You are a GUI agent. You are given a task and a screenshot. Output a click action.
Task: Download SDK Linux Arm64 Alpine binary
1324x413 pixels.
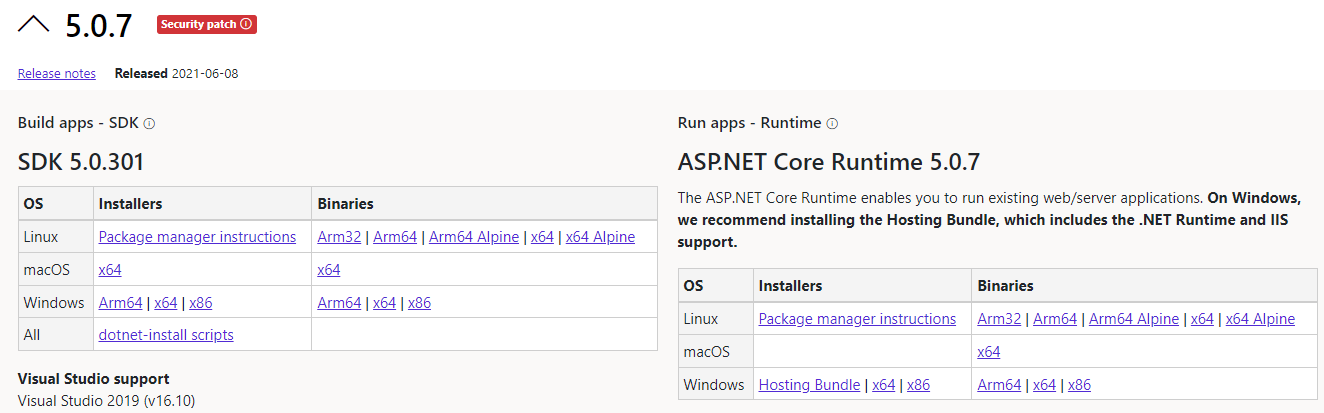click(474, 237)
